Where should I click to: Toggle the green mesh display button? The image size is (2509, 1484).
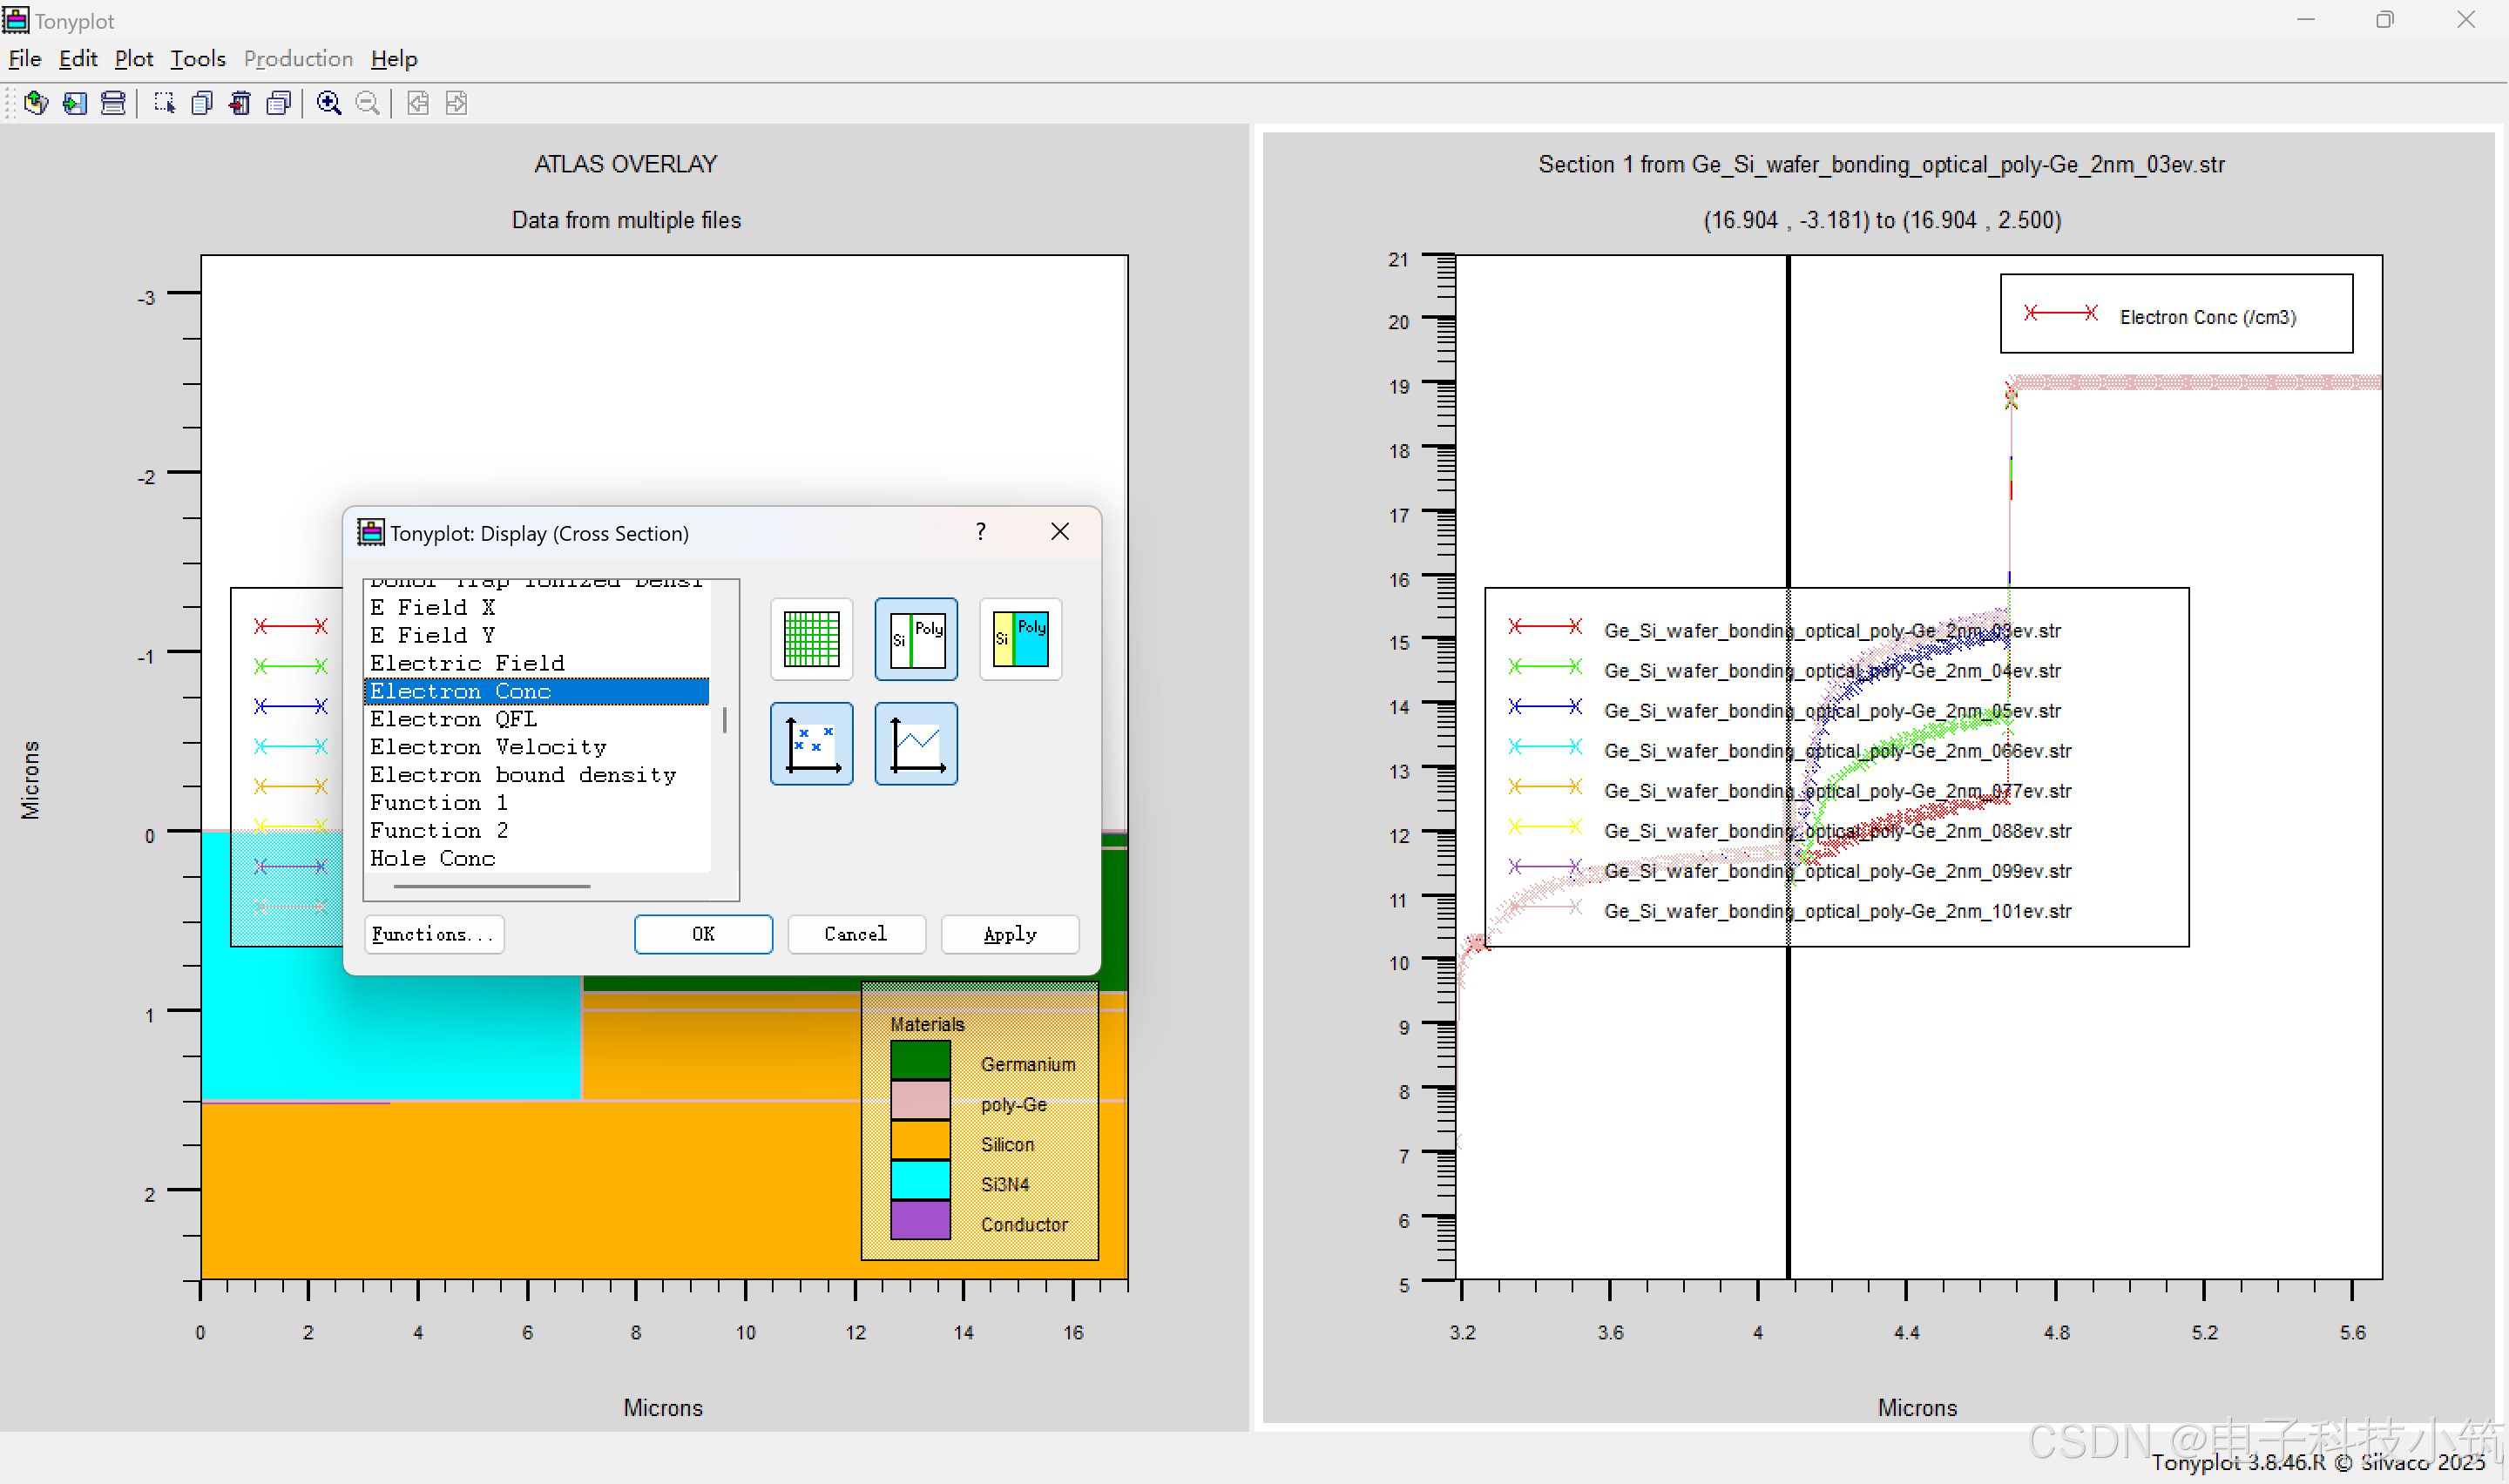811,639
